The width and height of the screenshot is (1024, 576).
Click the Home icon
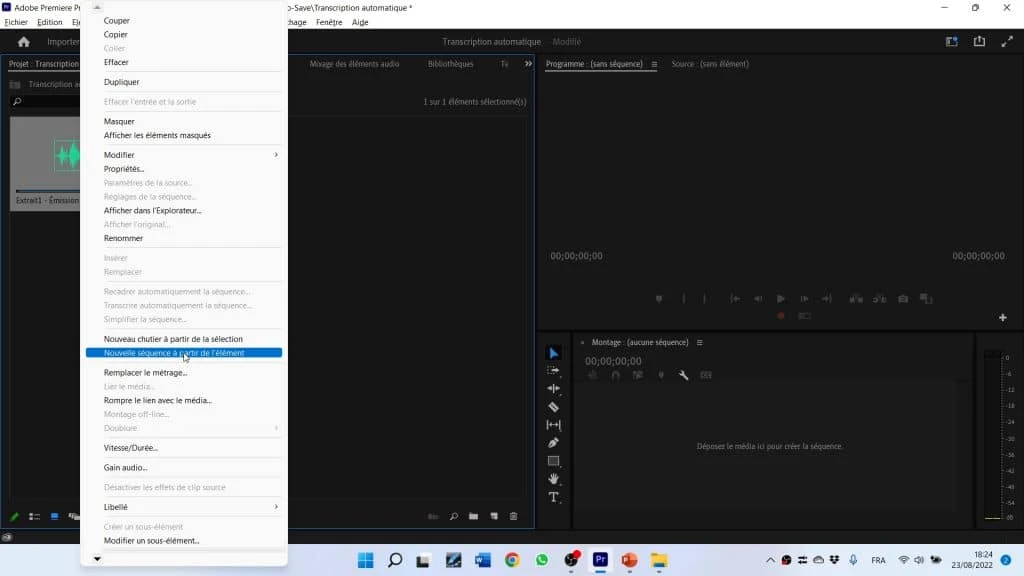24,42
